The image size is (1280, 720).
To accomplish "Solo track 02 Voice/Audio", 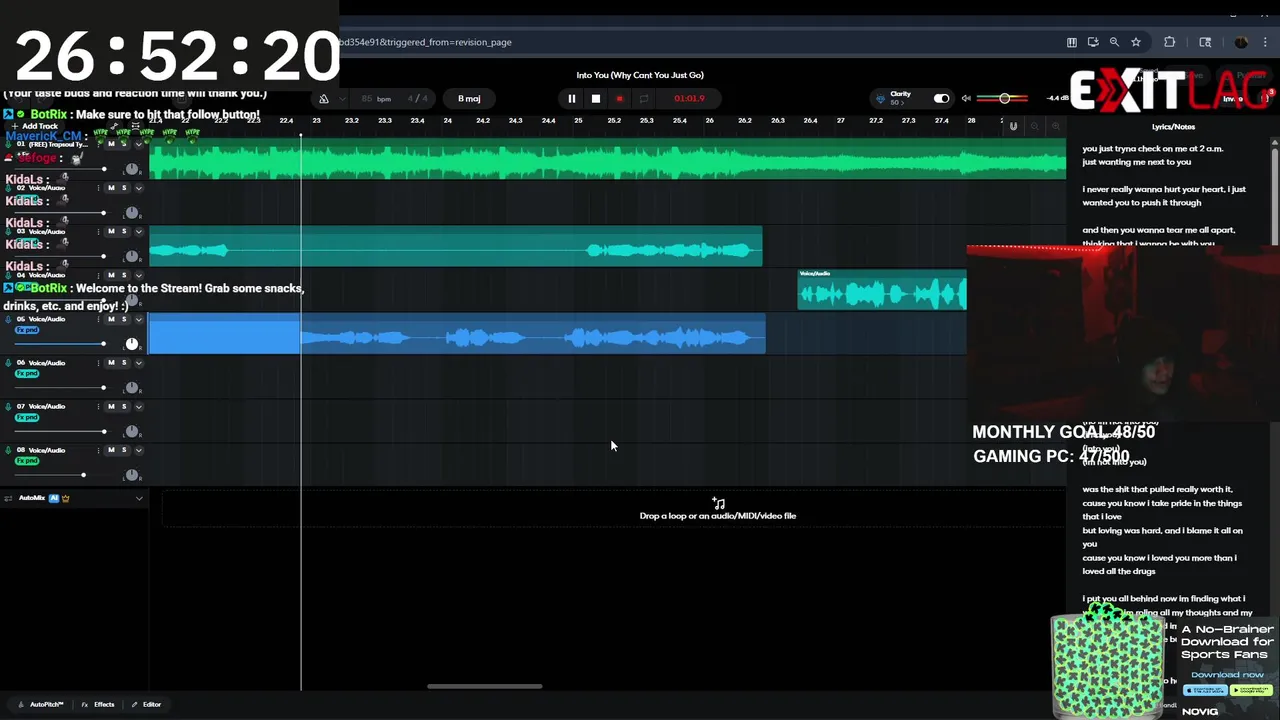I will point(124,188).
